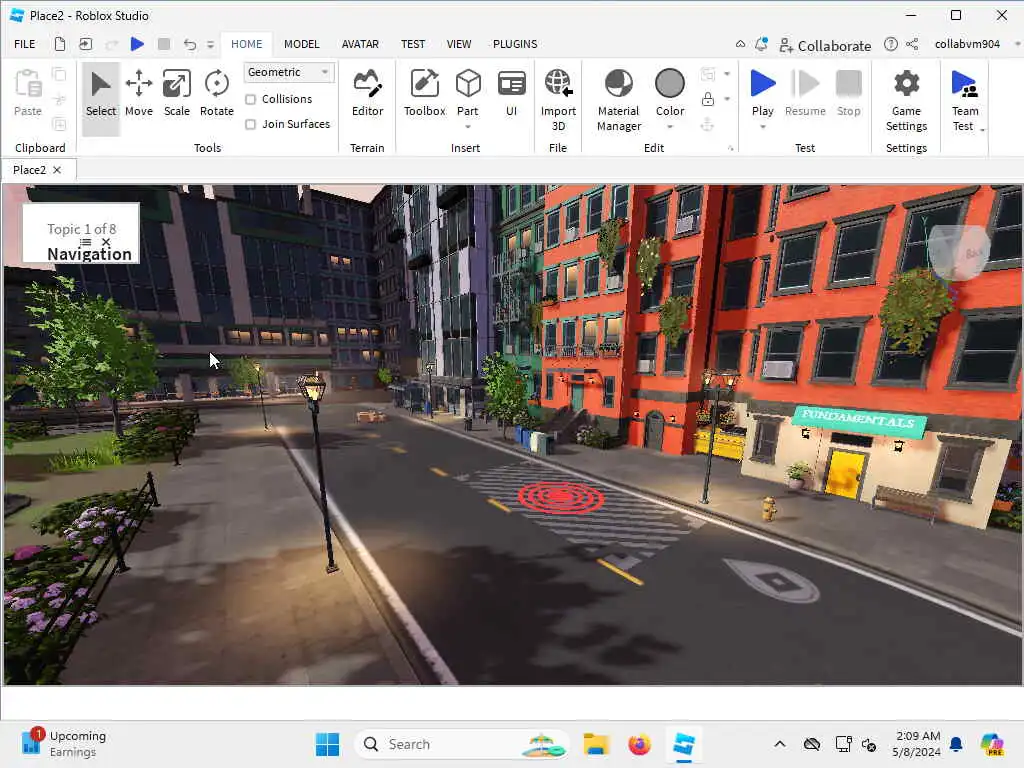This screenshot has height=768, width=1024.
Task: Collapse the ribbon with caret icon
Action: pyautogui.click(x=740, y=44)
